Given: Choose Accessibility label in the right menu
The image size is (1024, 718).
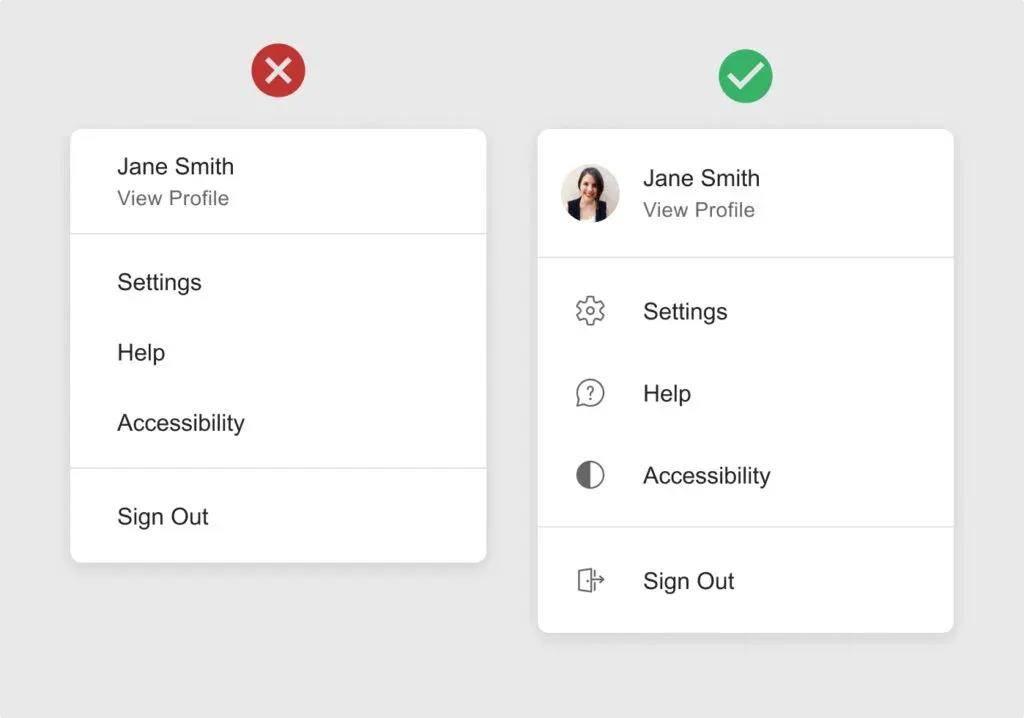Looking at the screenshot, I should 706,476.
